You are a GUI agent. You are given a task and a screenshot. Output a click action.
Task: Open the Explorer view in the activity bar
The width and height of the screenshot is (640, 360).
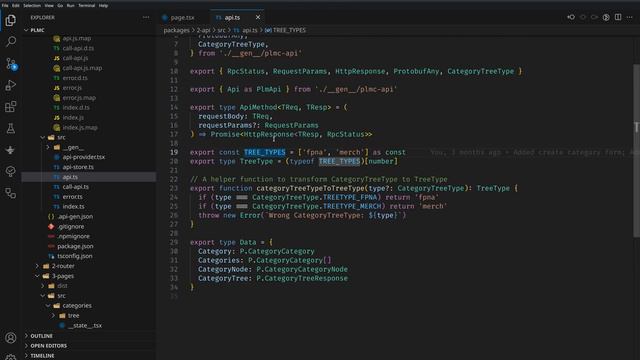pos(11,20)
